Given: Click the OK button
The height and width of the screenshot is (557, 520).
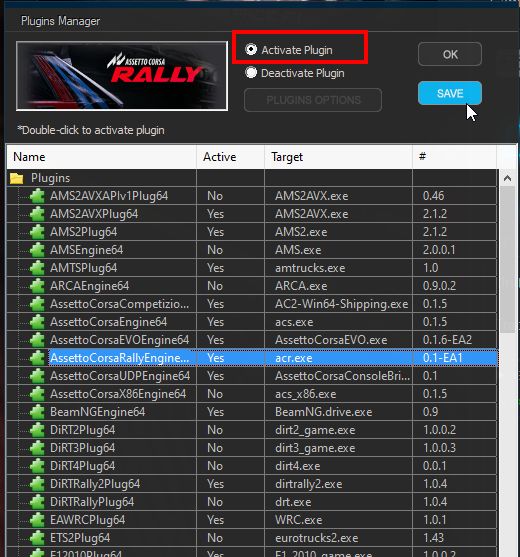Looking at the screenshot, I should click(x=450, y=54).
